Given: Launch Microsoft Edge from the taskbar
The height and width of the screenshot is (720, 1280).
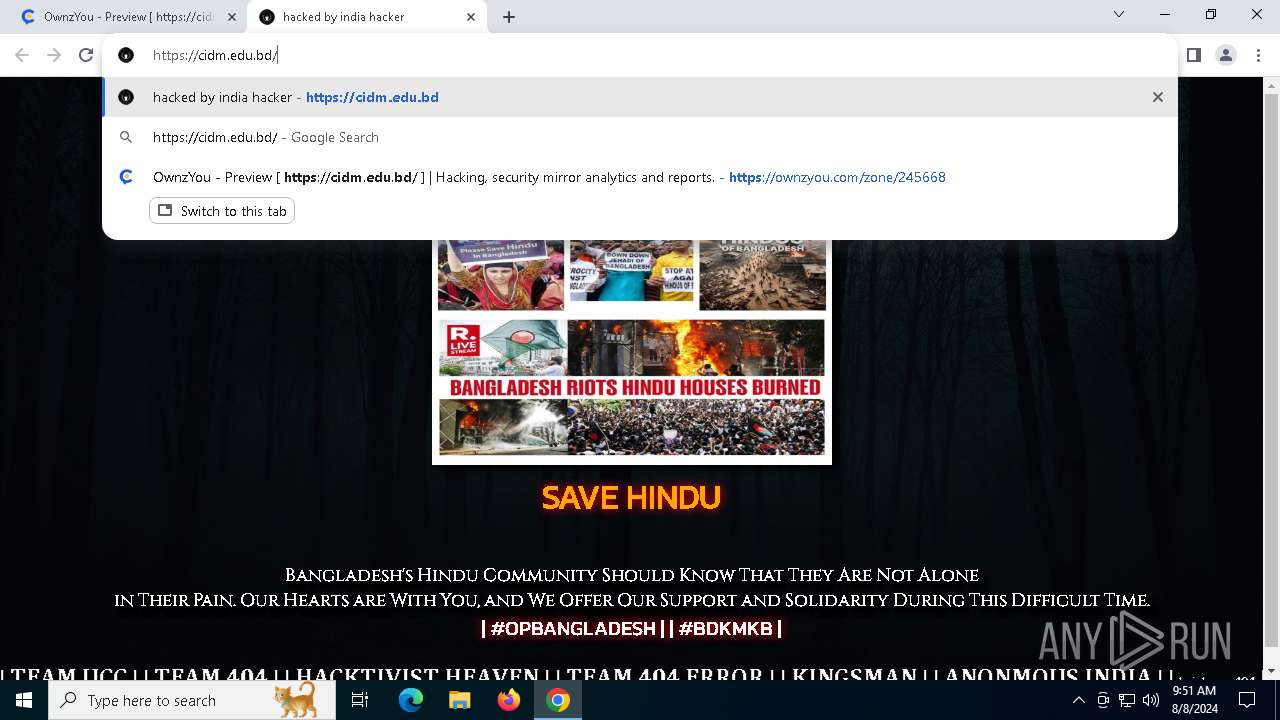Looking at the screenshot, I should (x=411, y=700).
